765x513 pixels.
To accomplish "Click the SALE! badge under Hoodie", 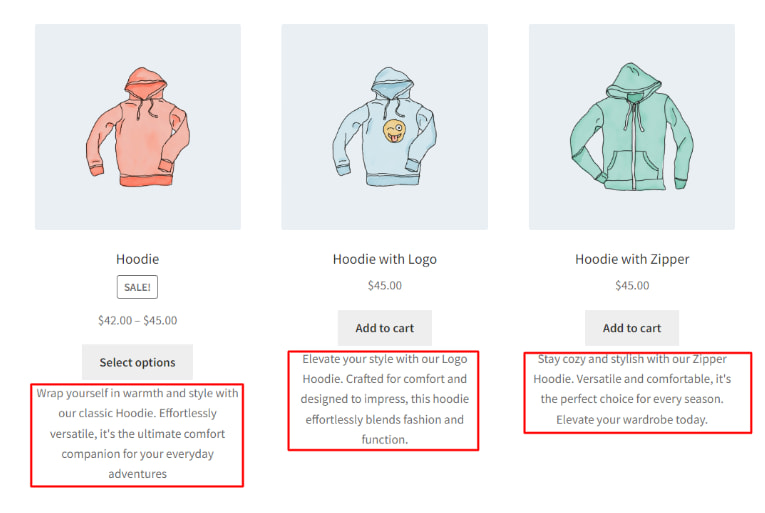I will 137,287.
